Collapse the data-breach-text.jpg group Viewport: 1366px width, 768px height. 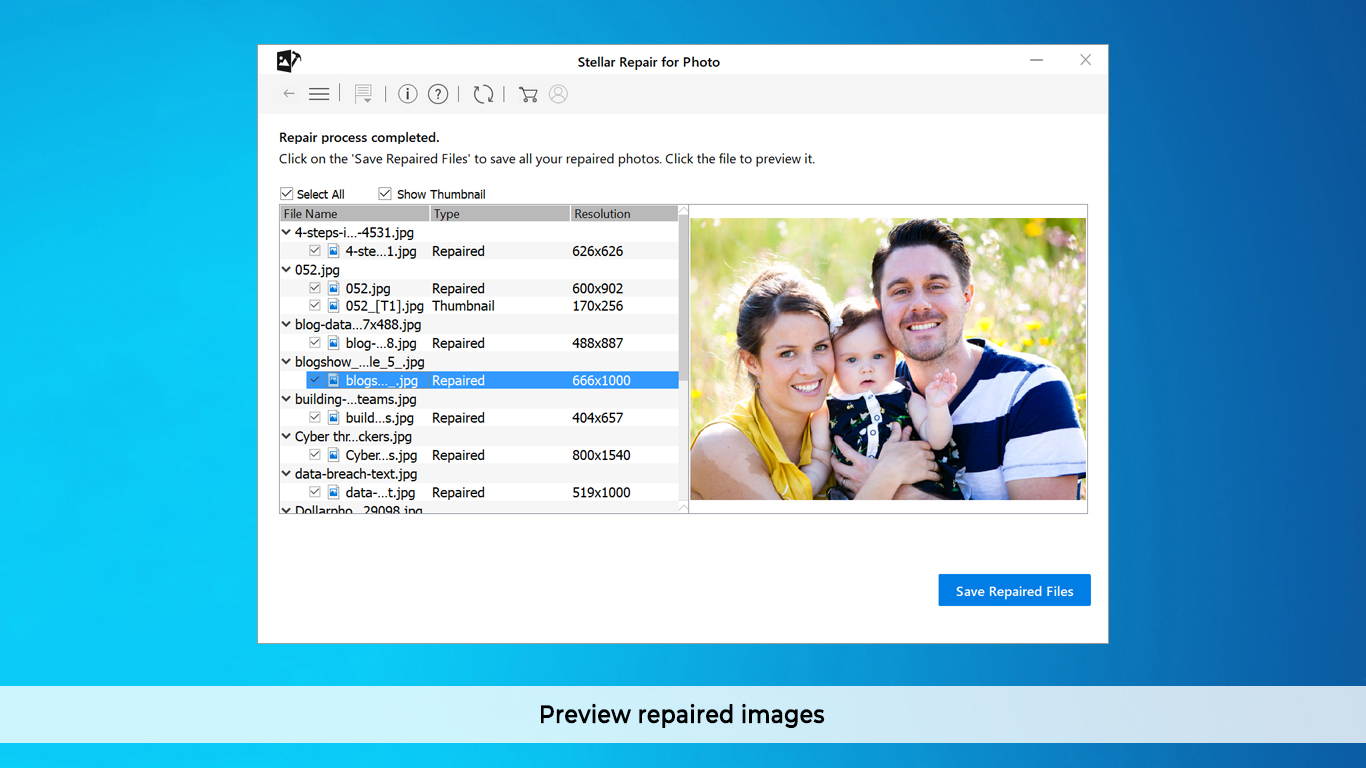coord(286,474)
